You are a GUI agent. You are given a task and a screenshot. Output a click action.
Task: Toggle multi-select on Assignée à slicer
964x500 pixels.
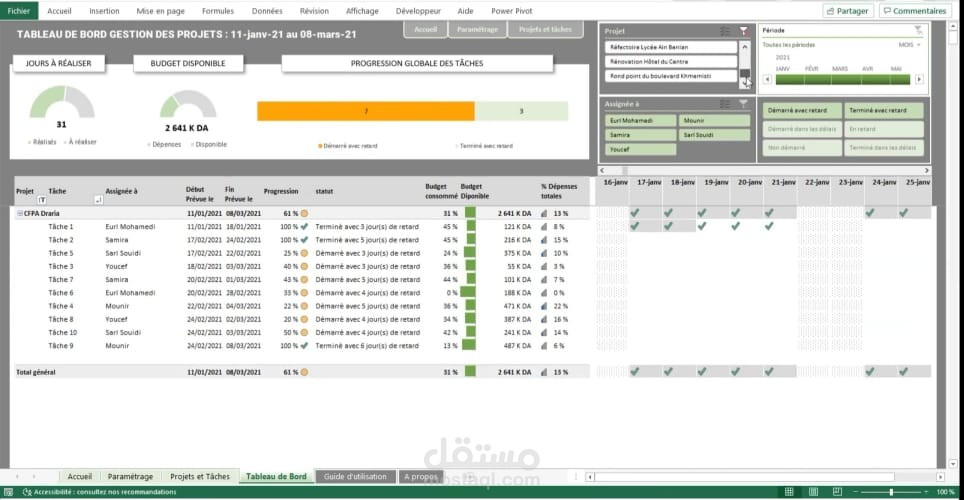point(725,104)
